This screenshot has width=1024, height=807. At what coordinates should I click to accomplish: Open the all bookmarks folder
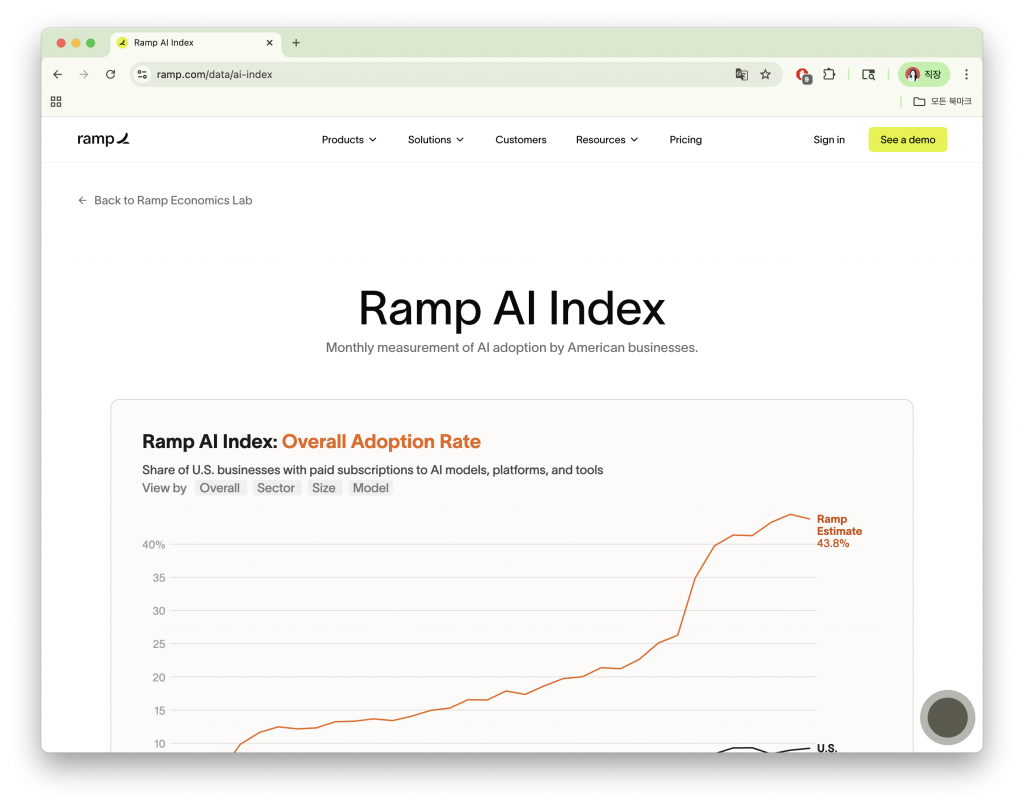[x=942, y=101]
